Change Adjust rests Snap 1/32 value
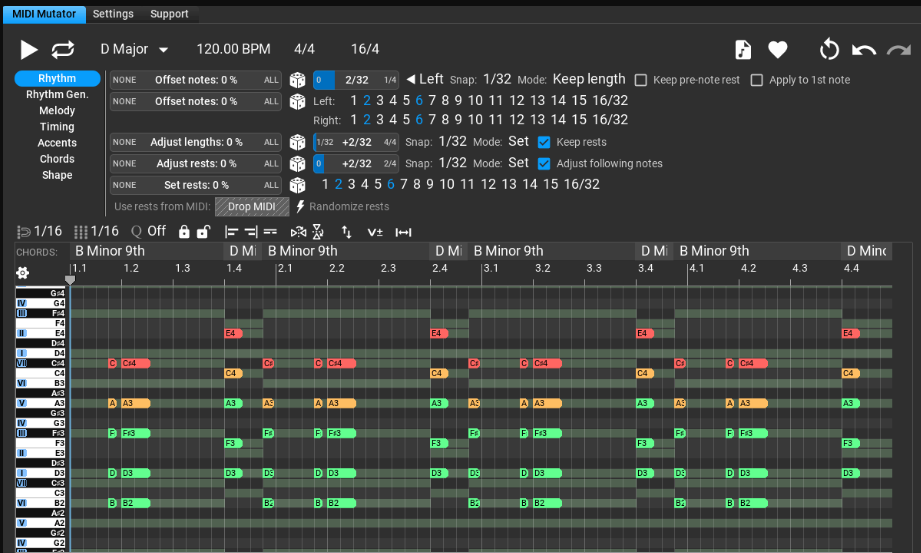The height and width of the screenshot is (553, 921). 452,163
